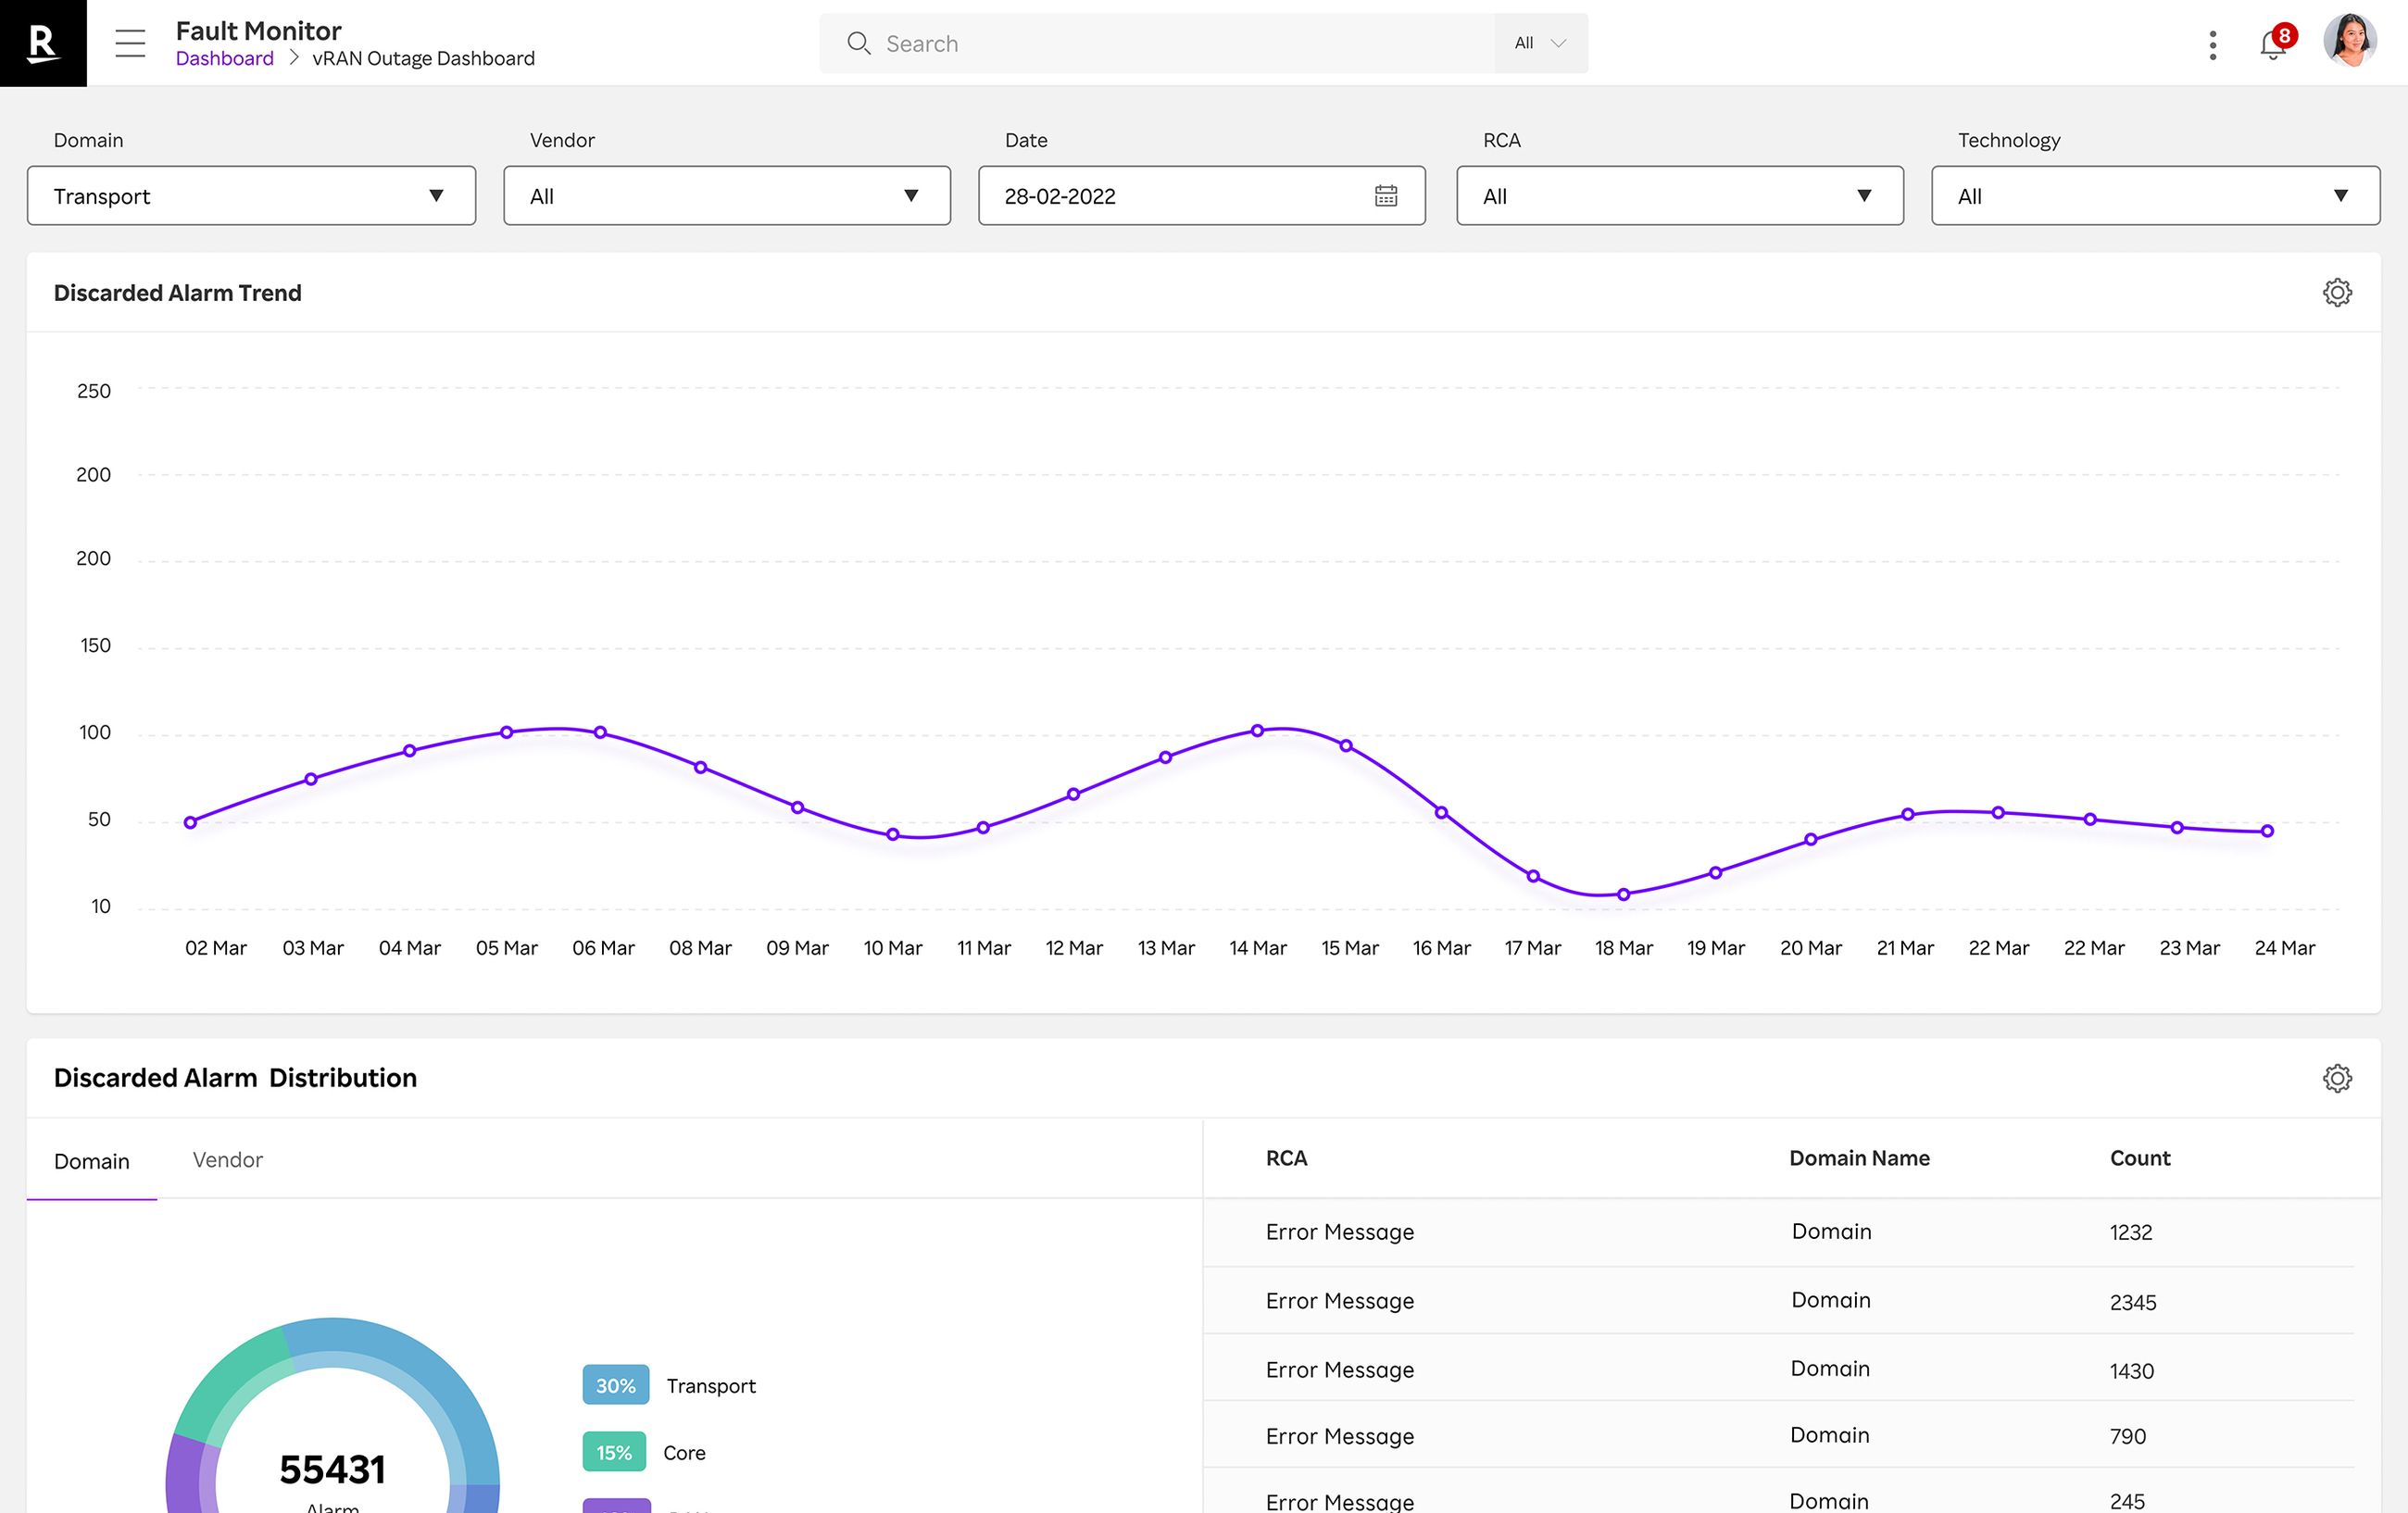
Task: Open the hamburger navigation menu
Action: coord(130,43)
